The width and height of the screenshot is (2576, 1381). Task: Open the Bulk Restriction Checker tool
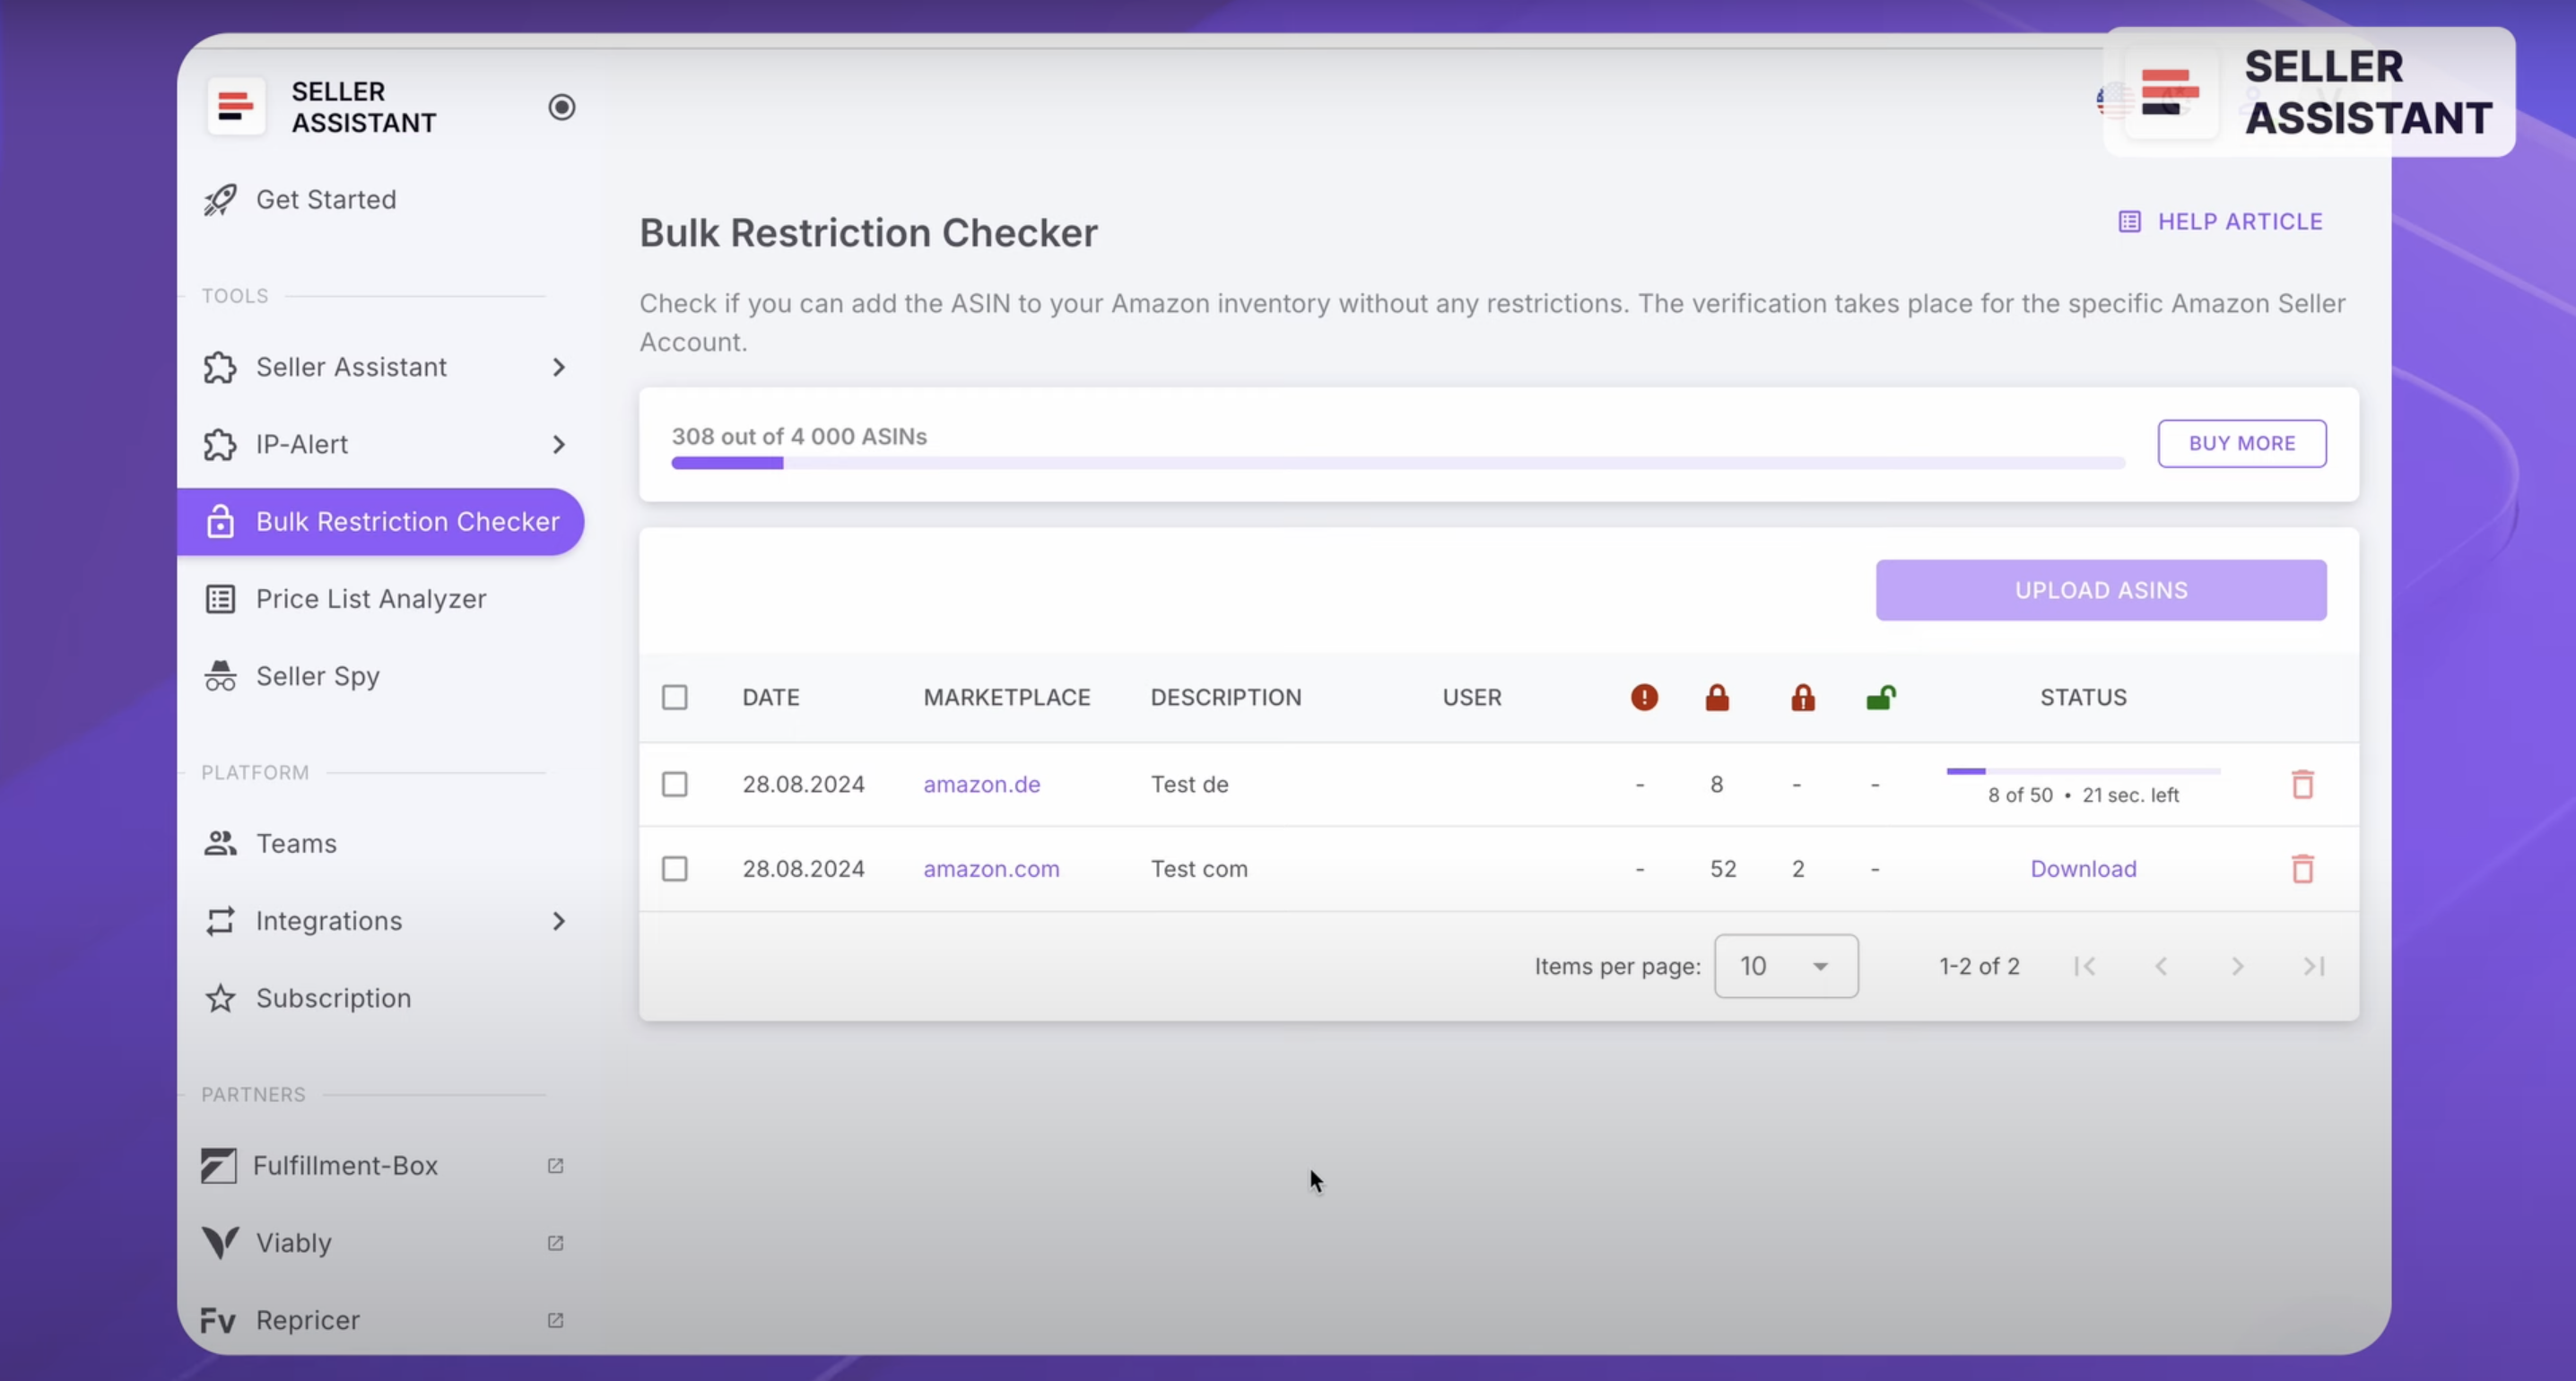point(380,521)
